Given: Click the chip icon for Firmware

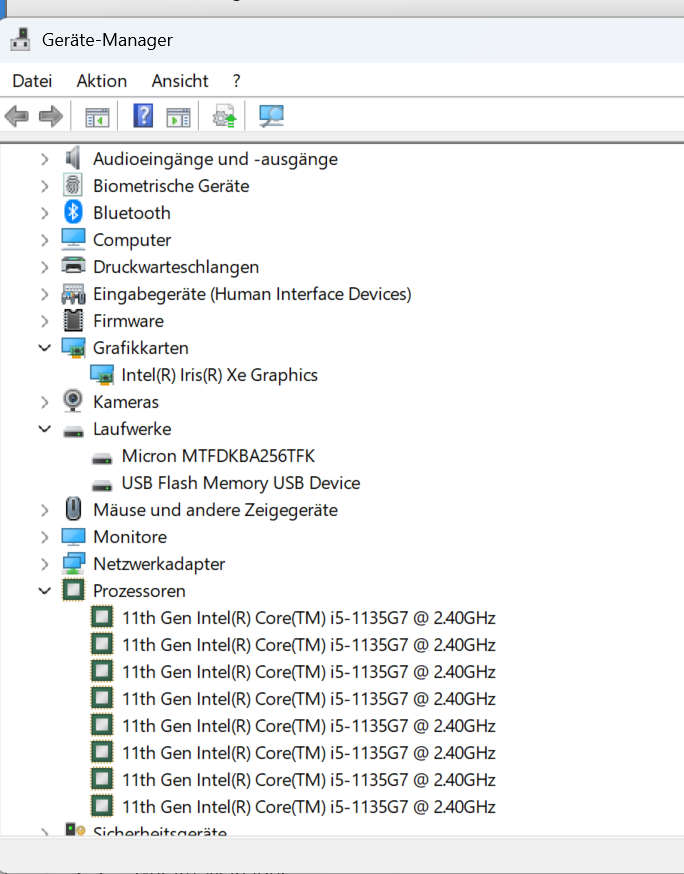Looking at the screenshot, I should (73, 321).
